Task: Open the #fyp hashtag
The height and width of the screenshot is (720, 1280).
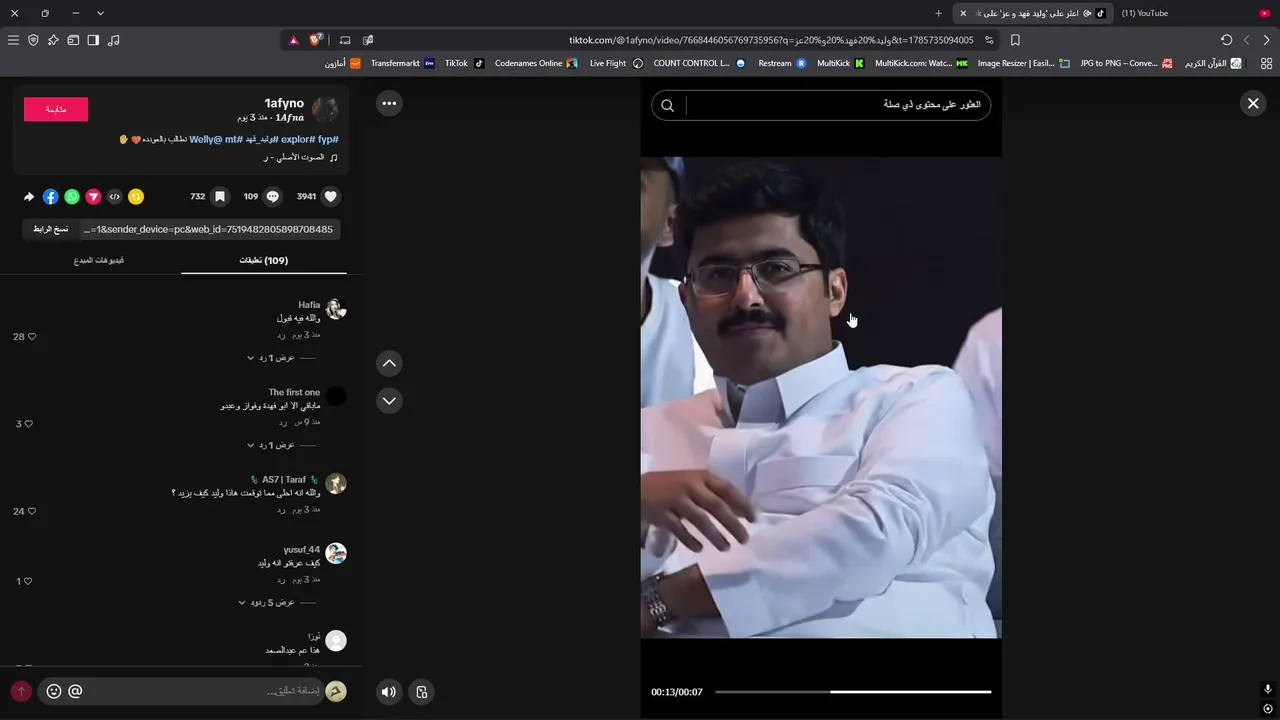Action: [327, 139]
